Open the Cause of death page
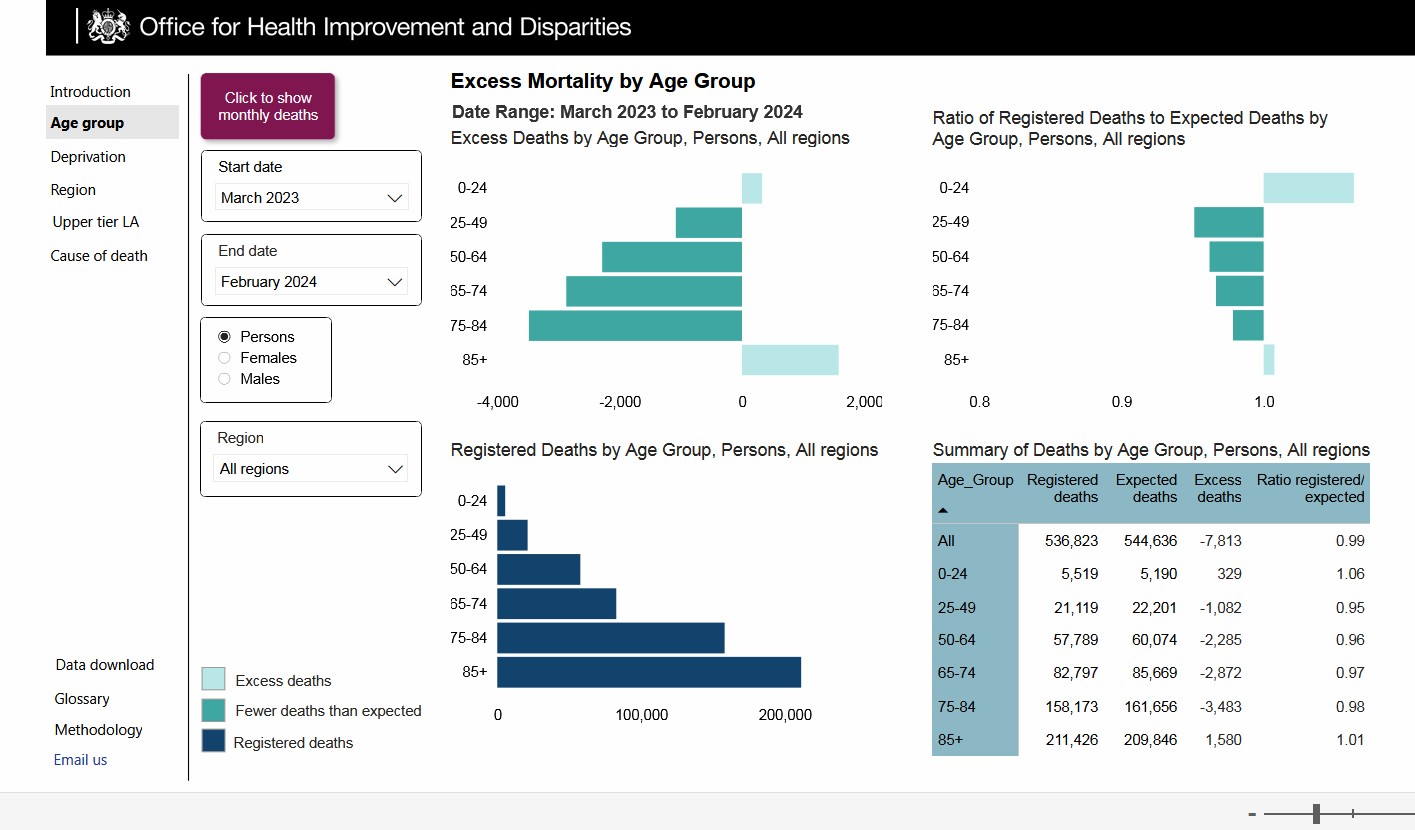This screenshot has width=1415, height=830. (99, 256)
